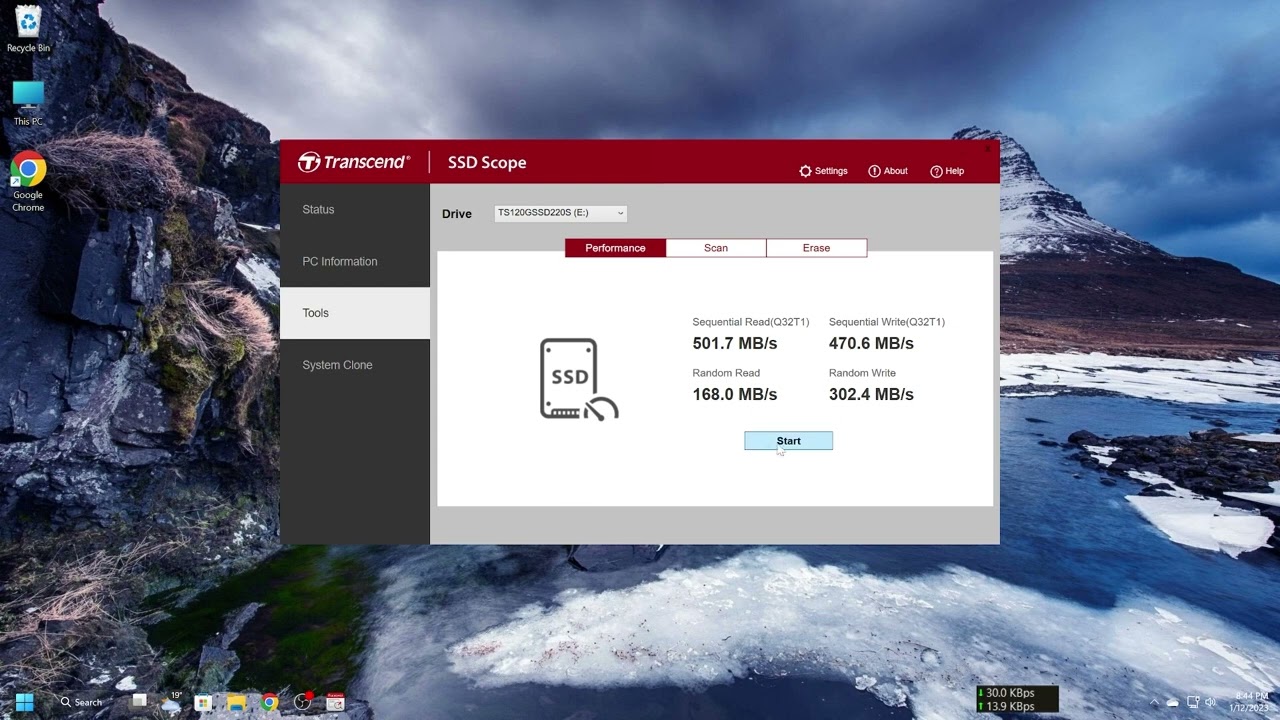Open SSD Scope Settings
The width and height of the screenshot is (1280, 720).
(823, 171)
